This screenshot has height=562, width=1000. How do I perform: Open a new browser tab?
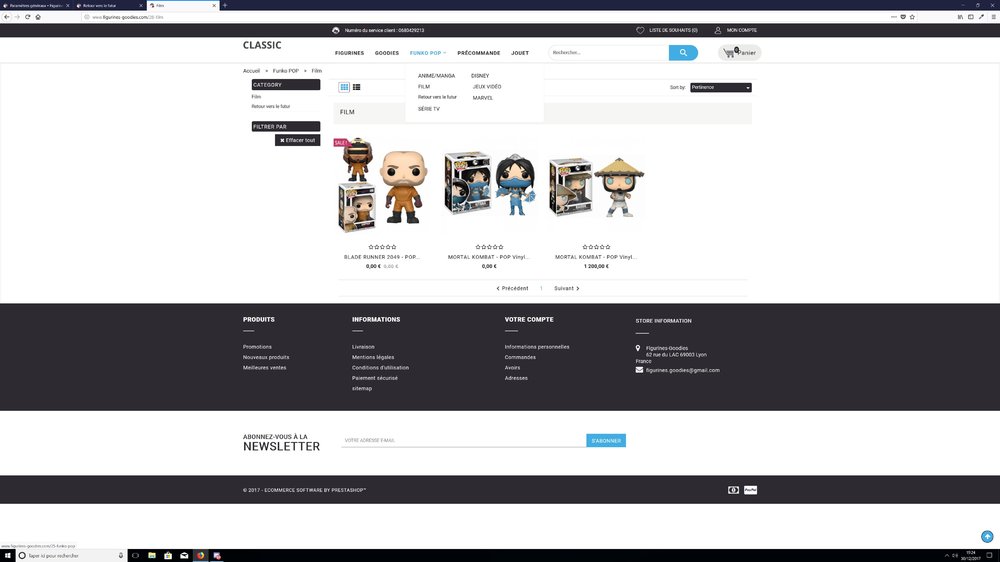pyautogui.click(x=224, y=5)
